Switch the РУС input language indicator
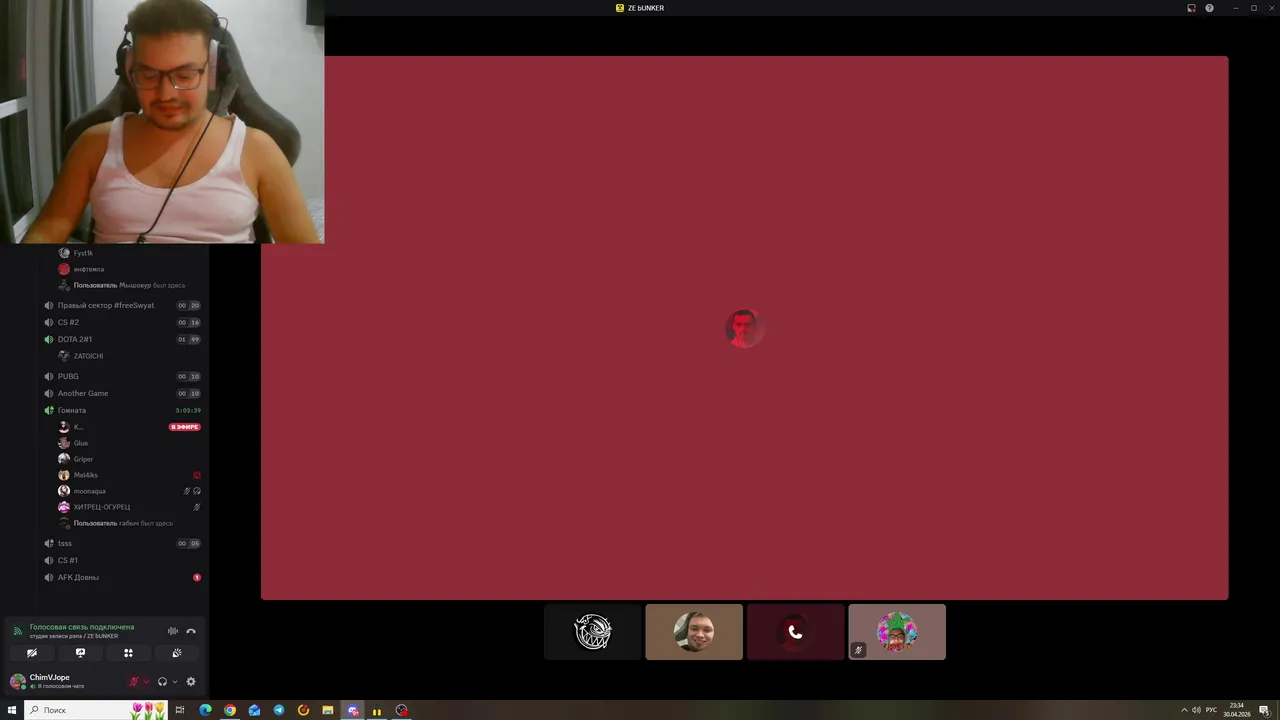Screen dimensions: 1280x720 pos(1211,710)
